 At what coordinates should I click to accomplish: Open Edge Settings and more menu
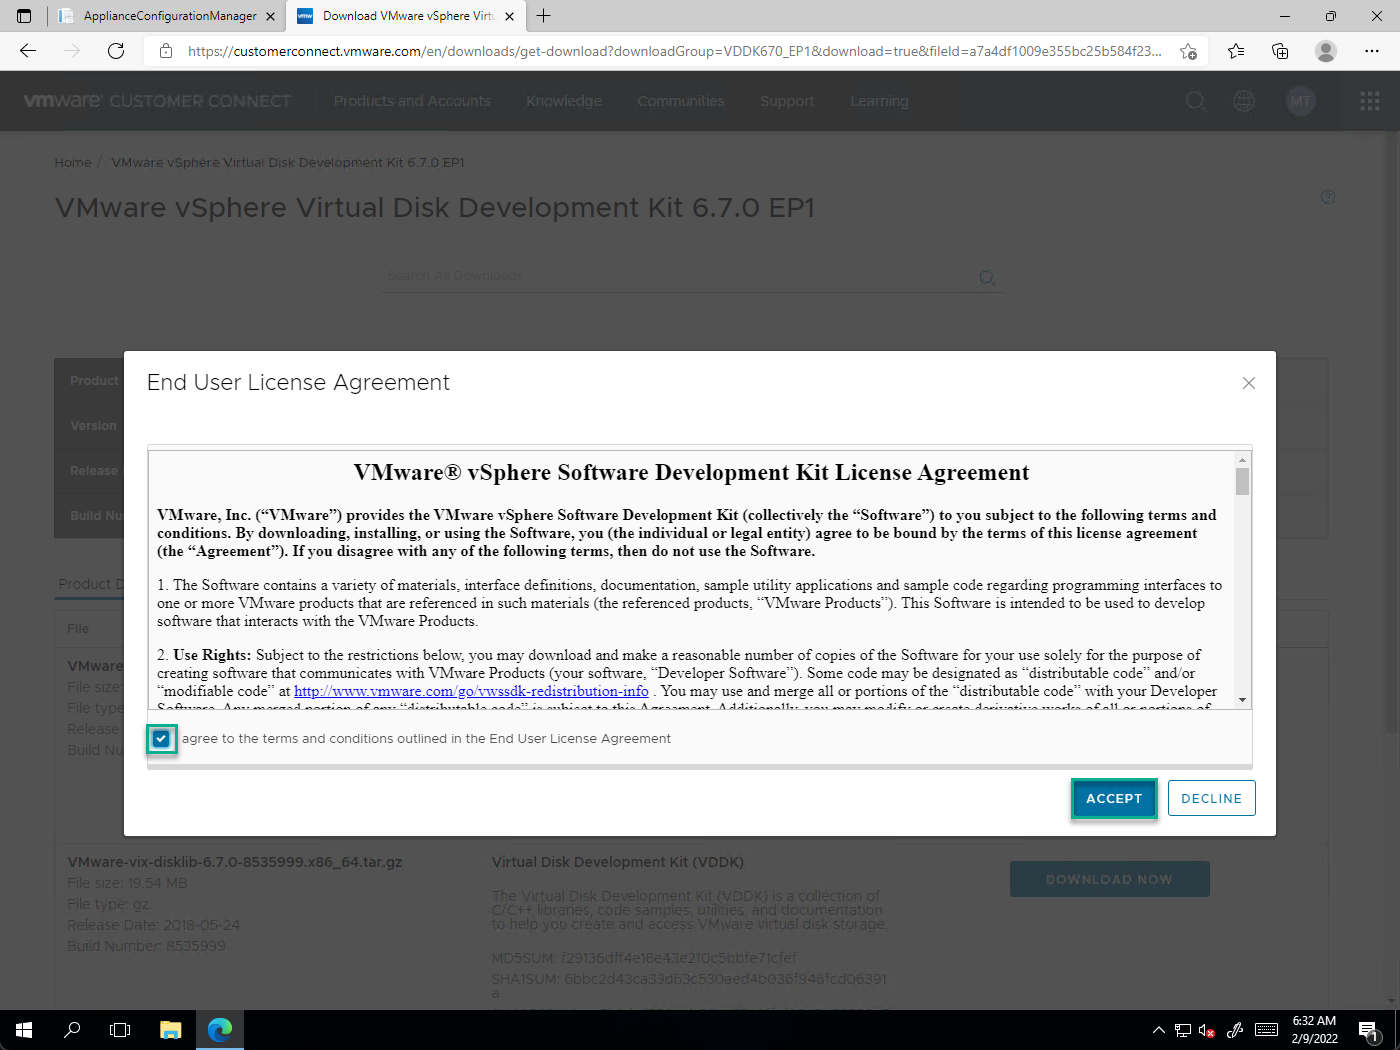coord(1372,51)
